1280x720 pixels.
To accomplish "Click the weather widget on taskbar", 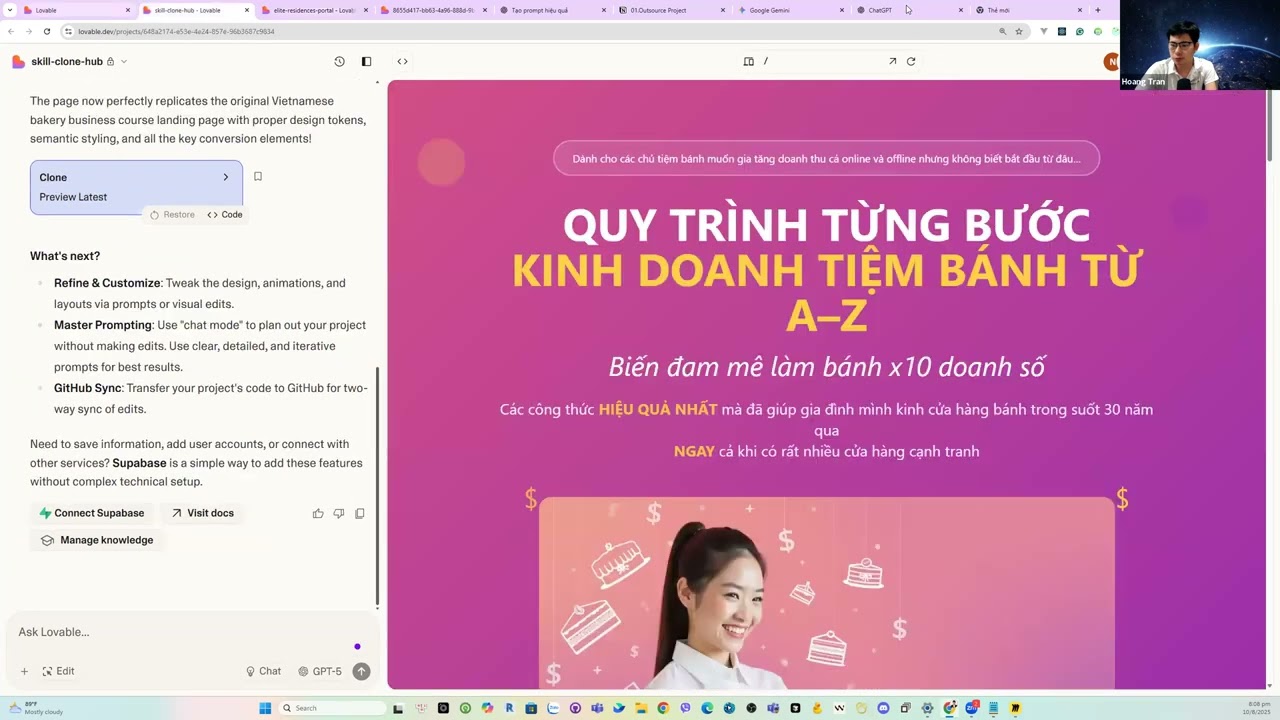I will [x=34, y=708].
